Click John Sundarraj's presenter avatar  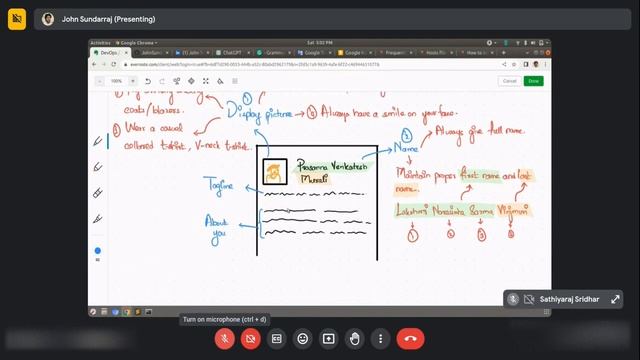click(48, 19)
